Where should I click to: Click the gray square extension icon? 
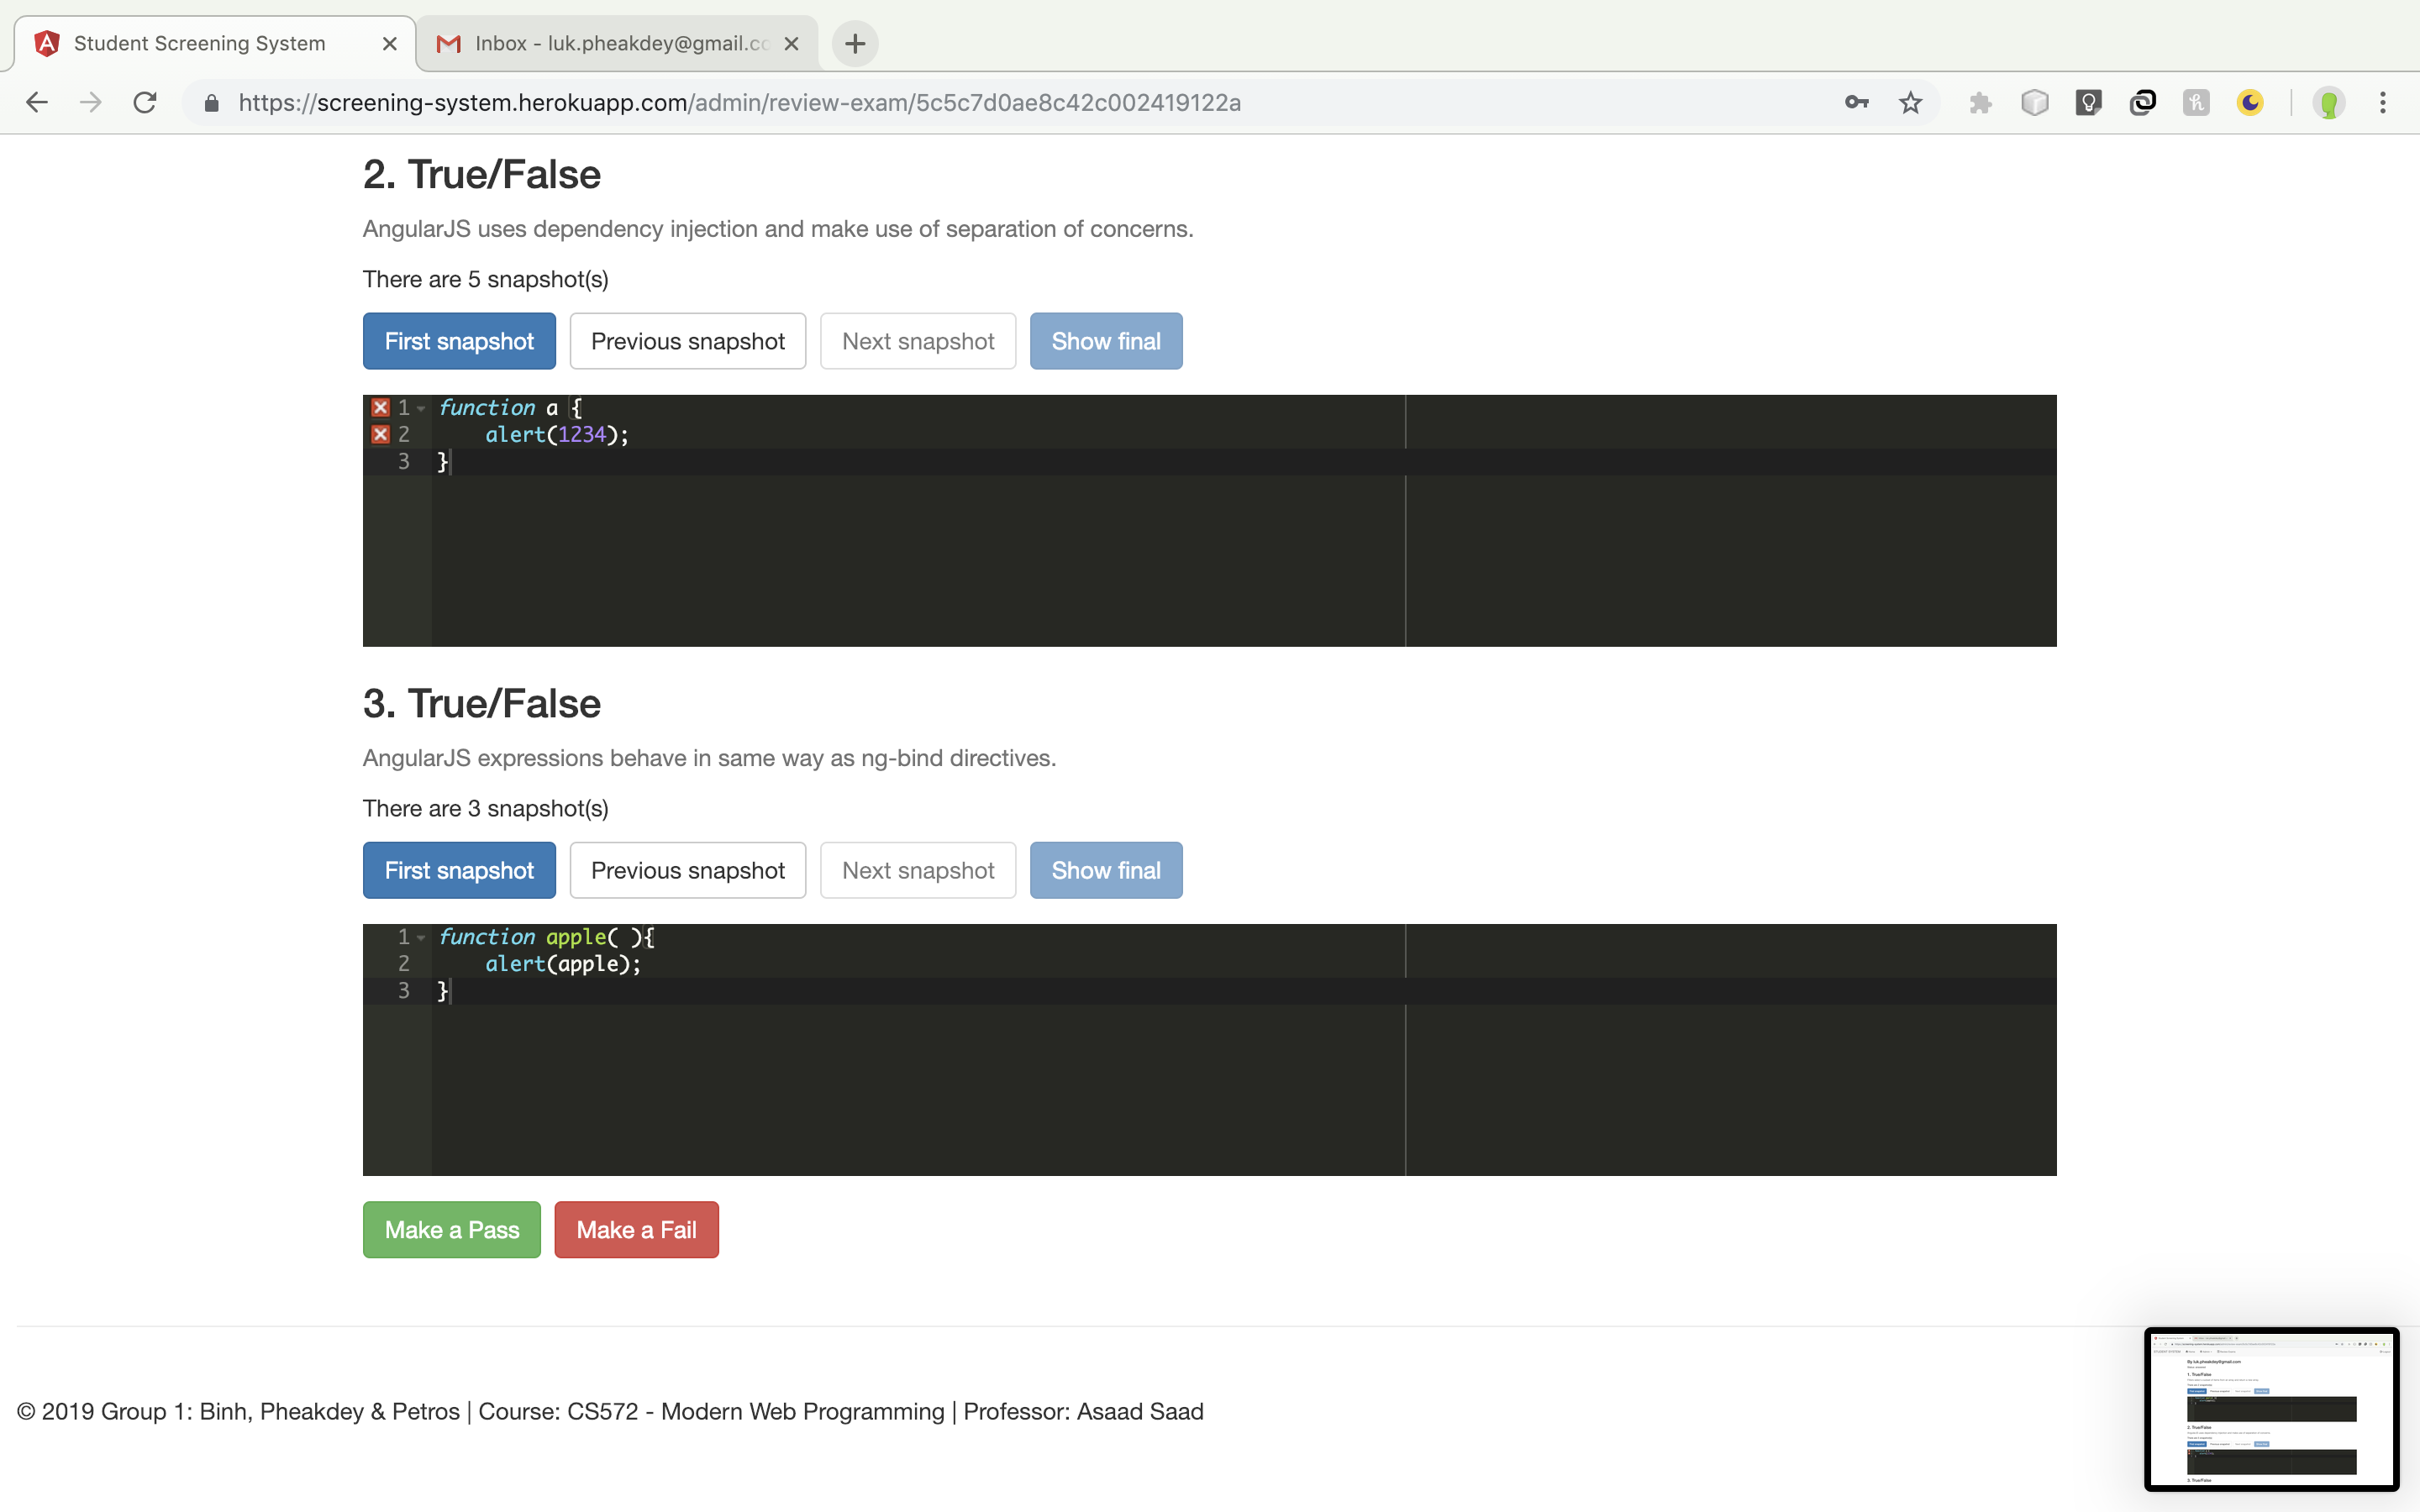pyautogui.click(x=2196, y=102)
